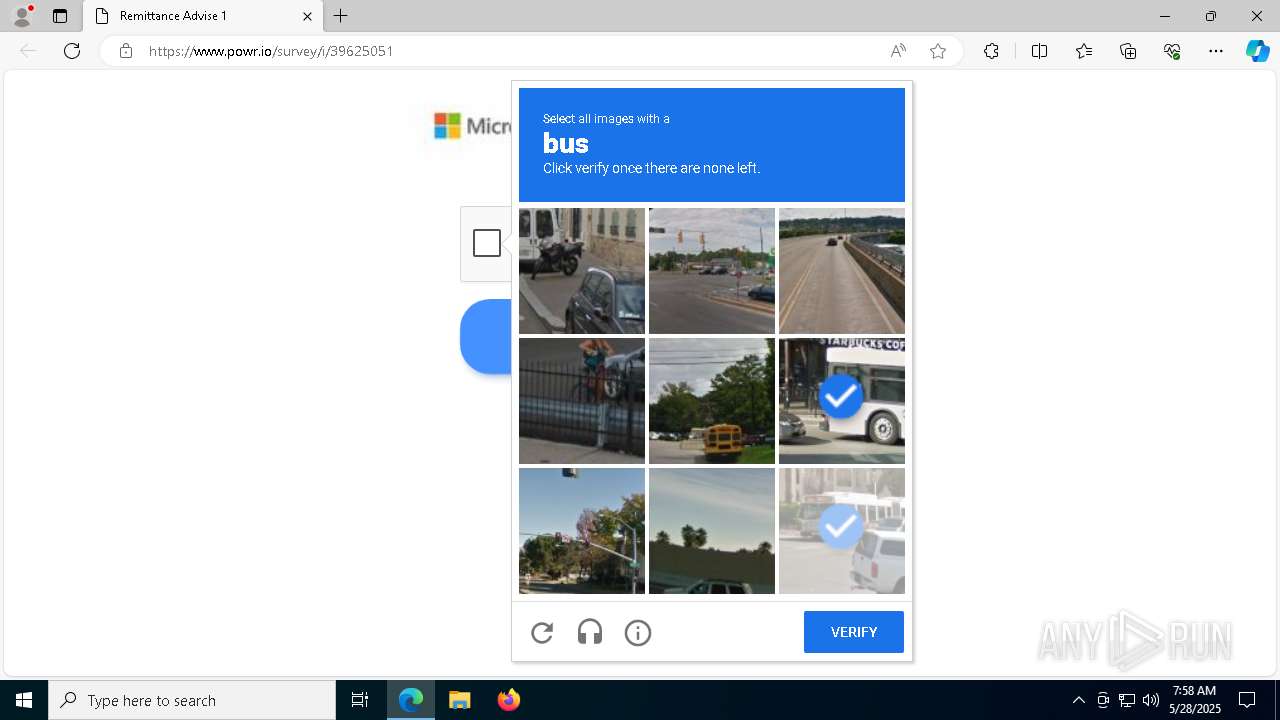Go back using the browser back arrow
Screen dimensions: 1280x720
click(x=28, y=51)
